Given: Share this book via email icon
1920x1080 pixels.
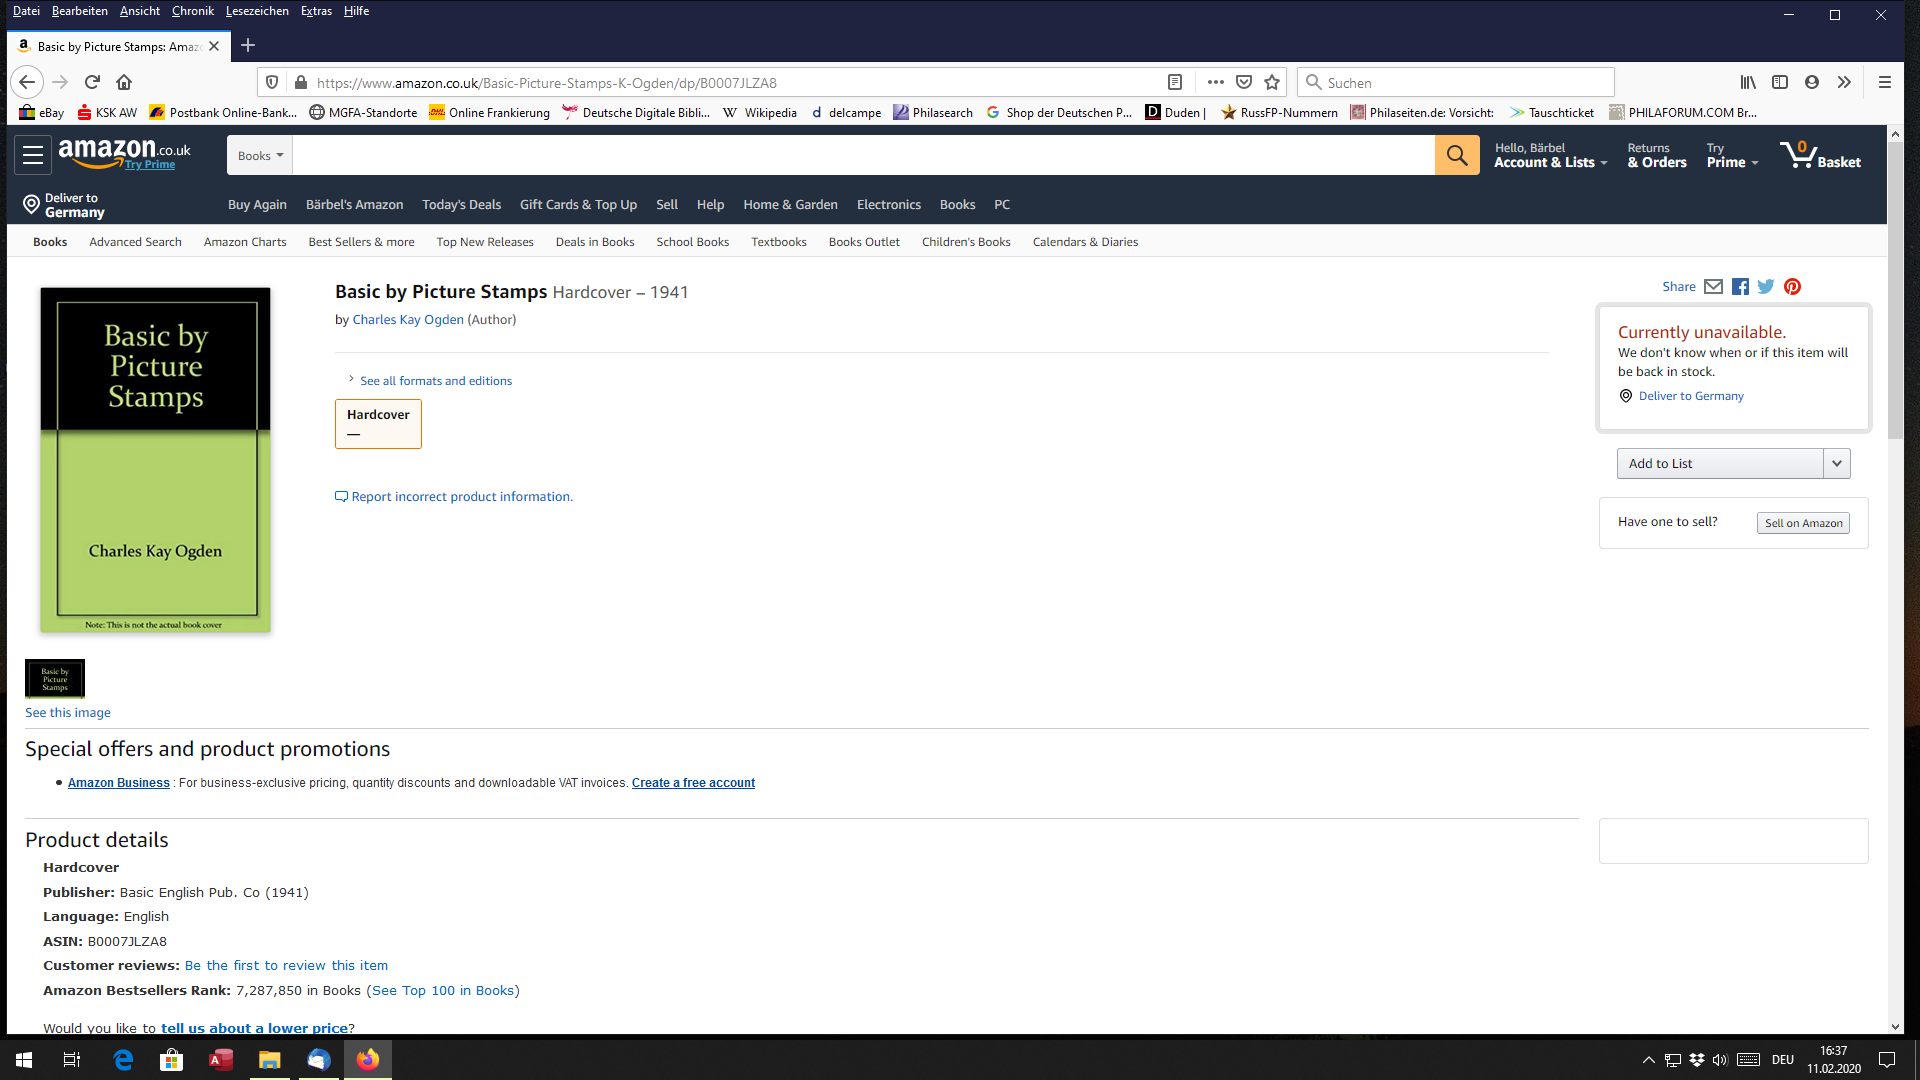Looking at the screenshot, I should point(1713,287).
